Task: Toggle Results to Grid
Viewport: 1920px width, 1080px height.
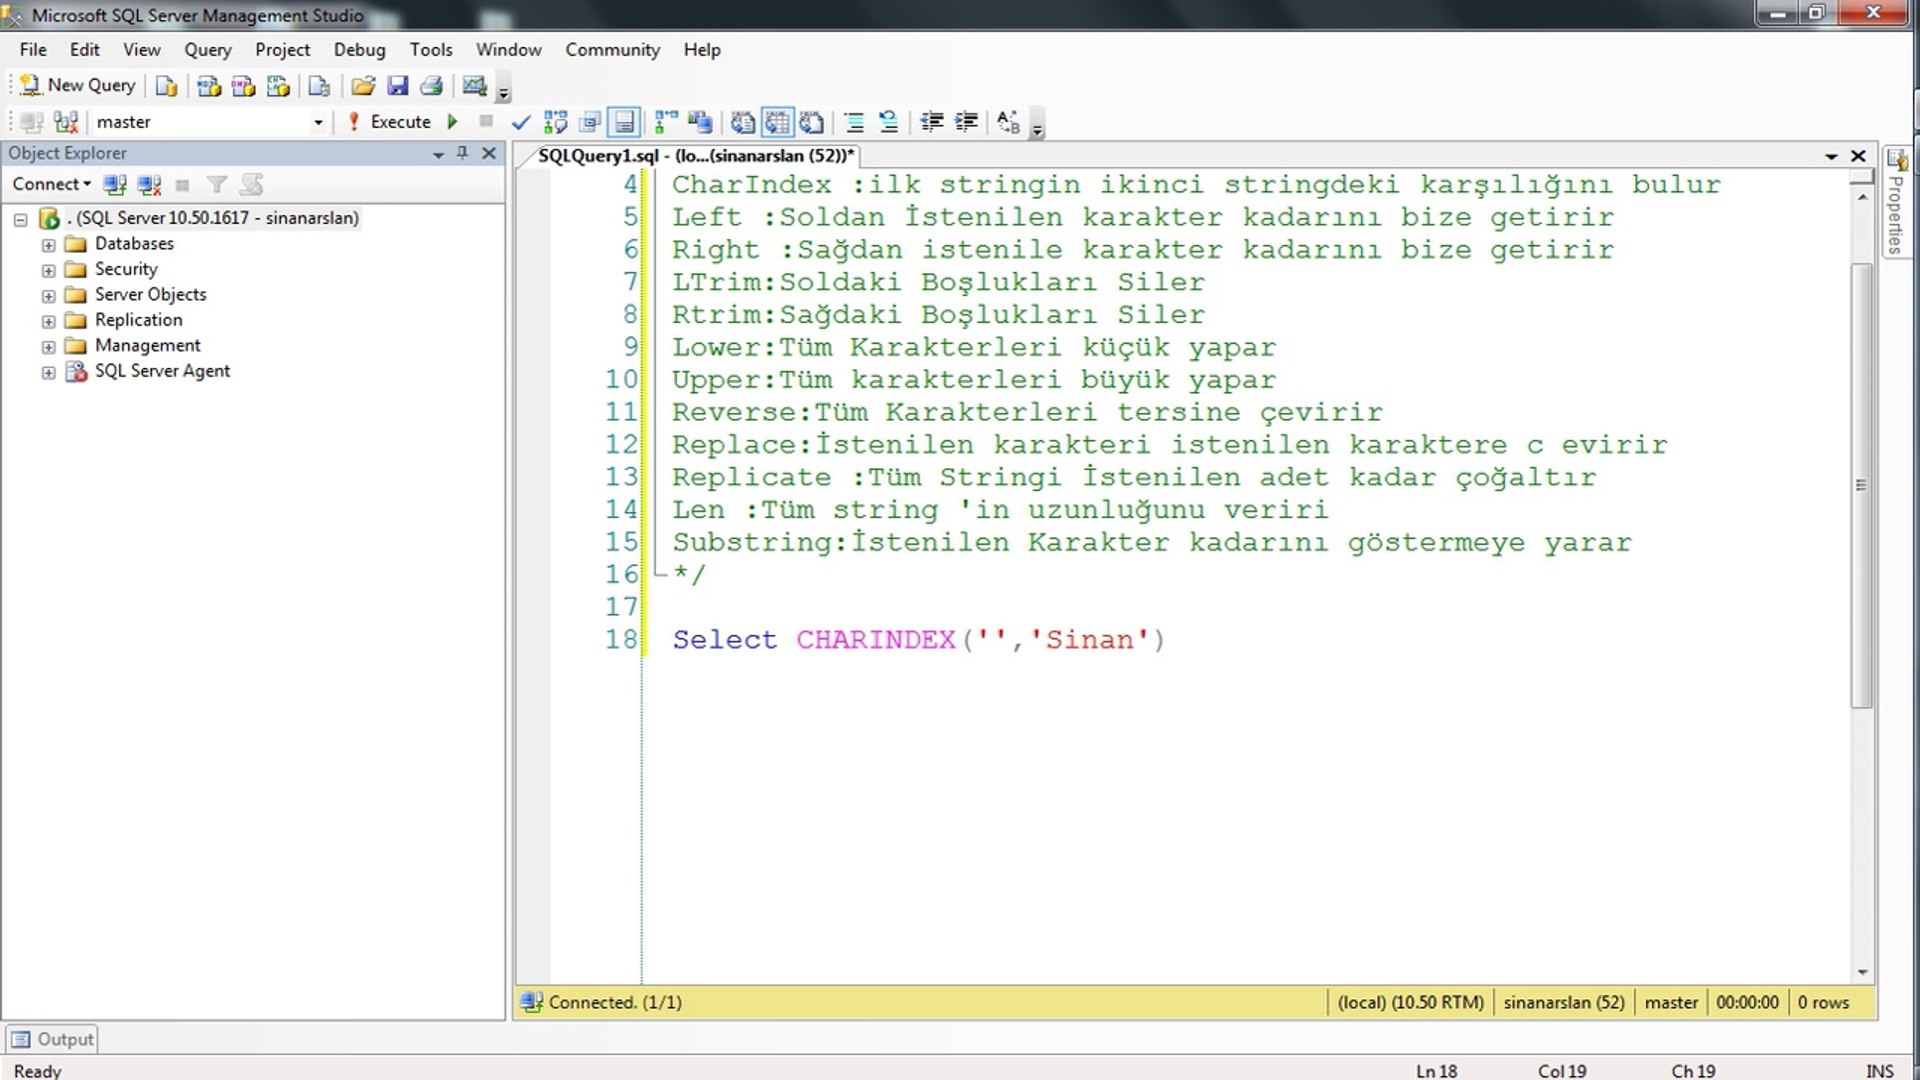Action: [777, 122]
